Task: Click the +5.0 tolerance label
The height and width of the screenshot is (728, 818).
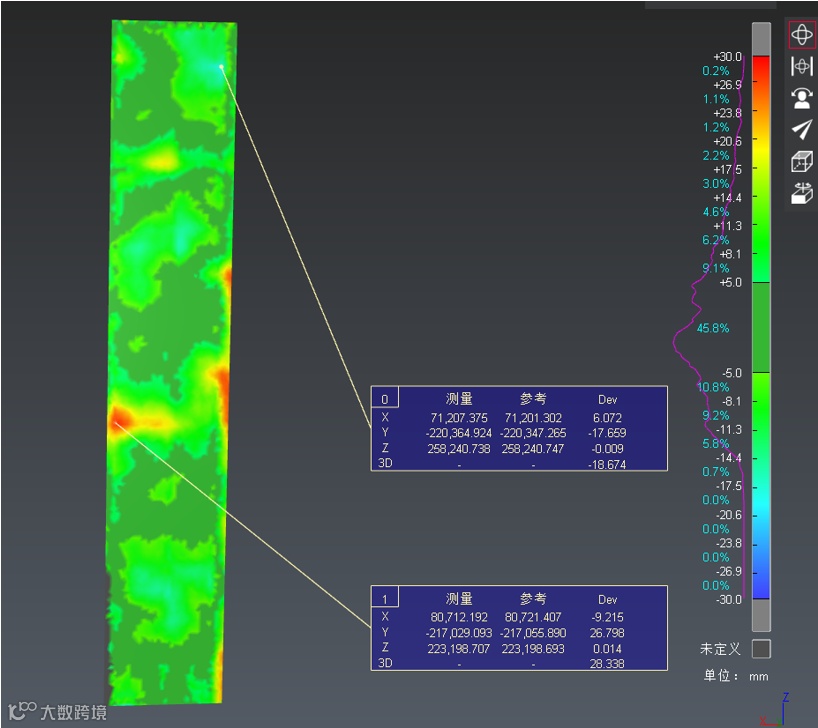Action: tap(730, 282)
